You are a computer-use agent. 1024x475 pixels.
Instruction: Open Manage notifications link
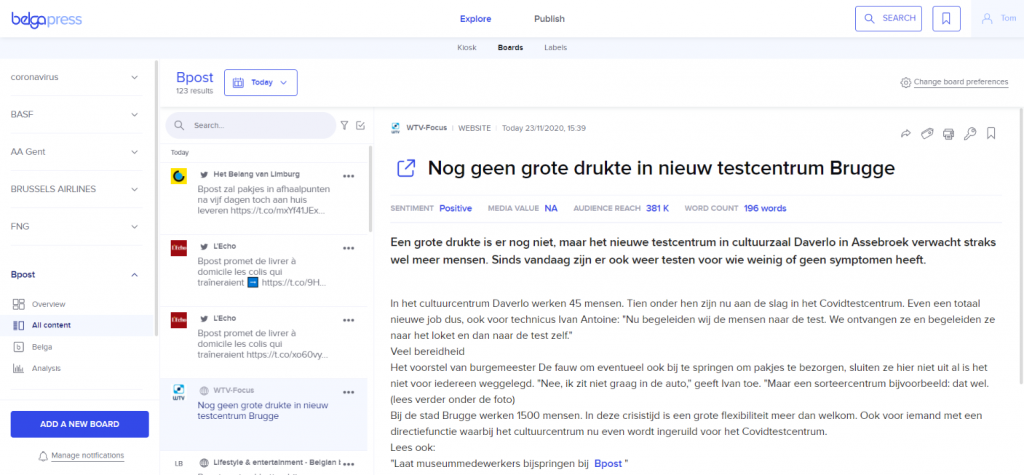88,455
